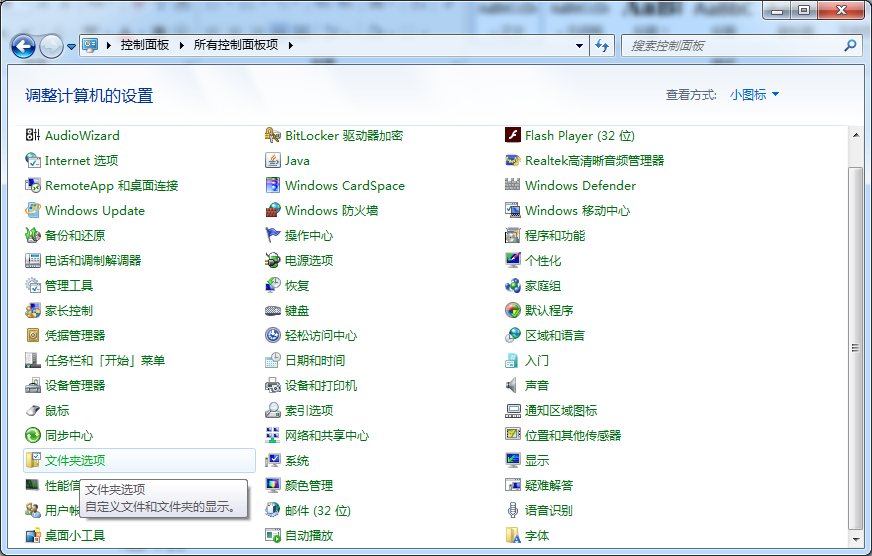Click the control panel icon in address bar
Viewport: 872px width, 556px height.
(90, 45)
